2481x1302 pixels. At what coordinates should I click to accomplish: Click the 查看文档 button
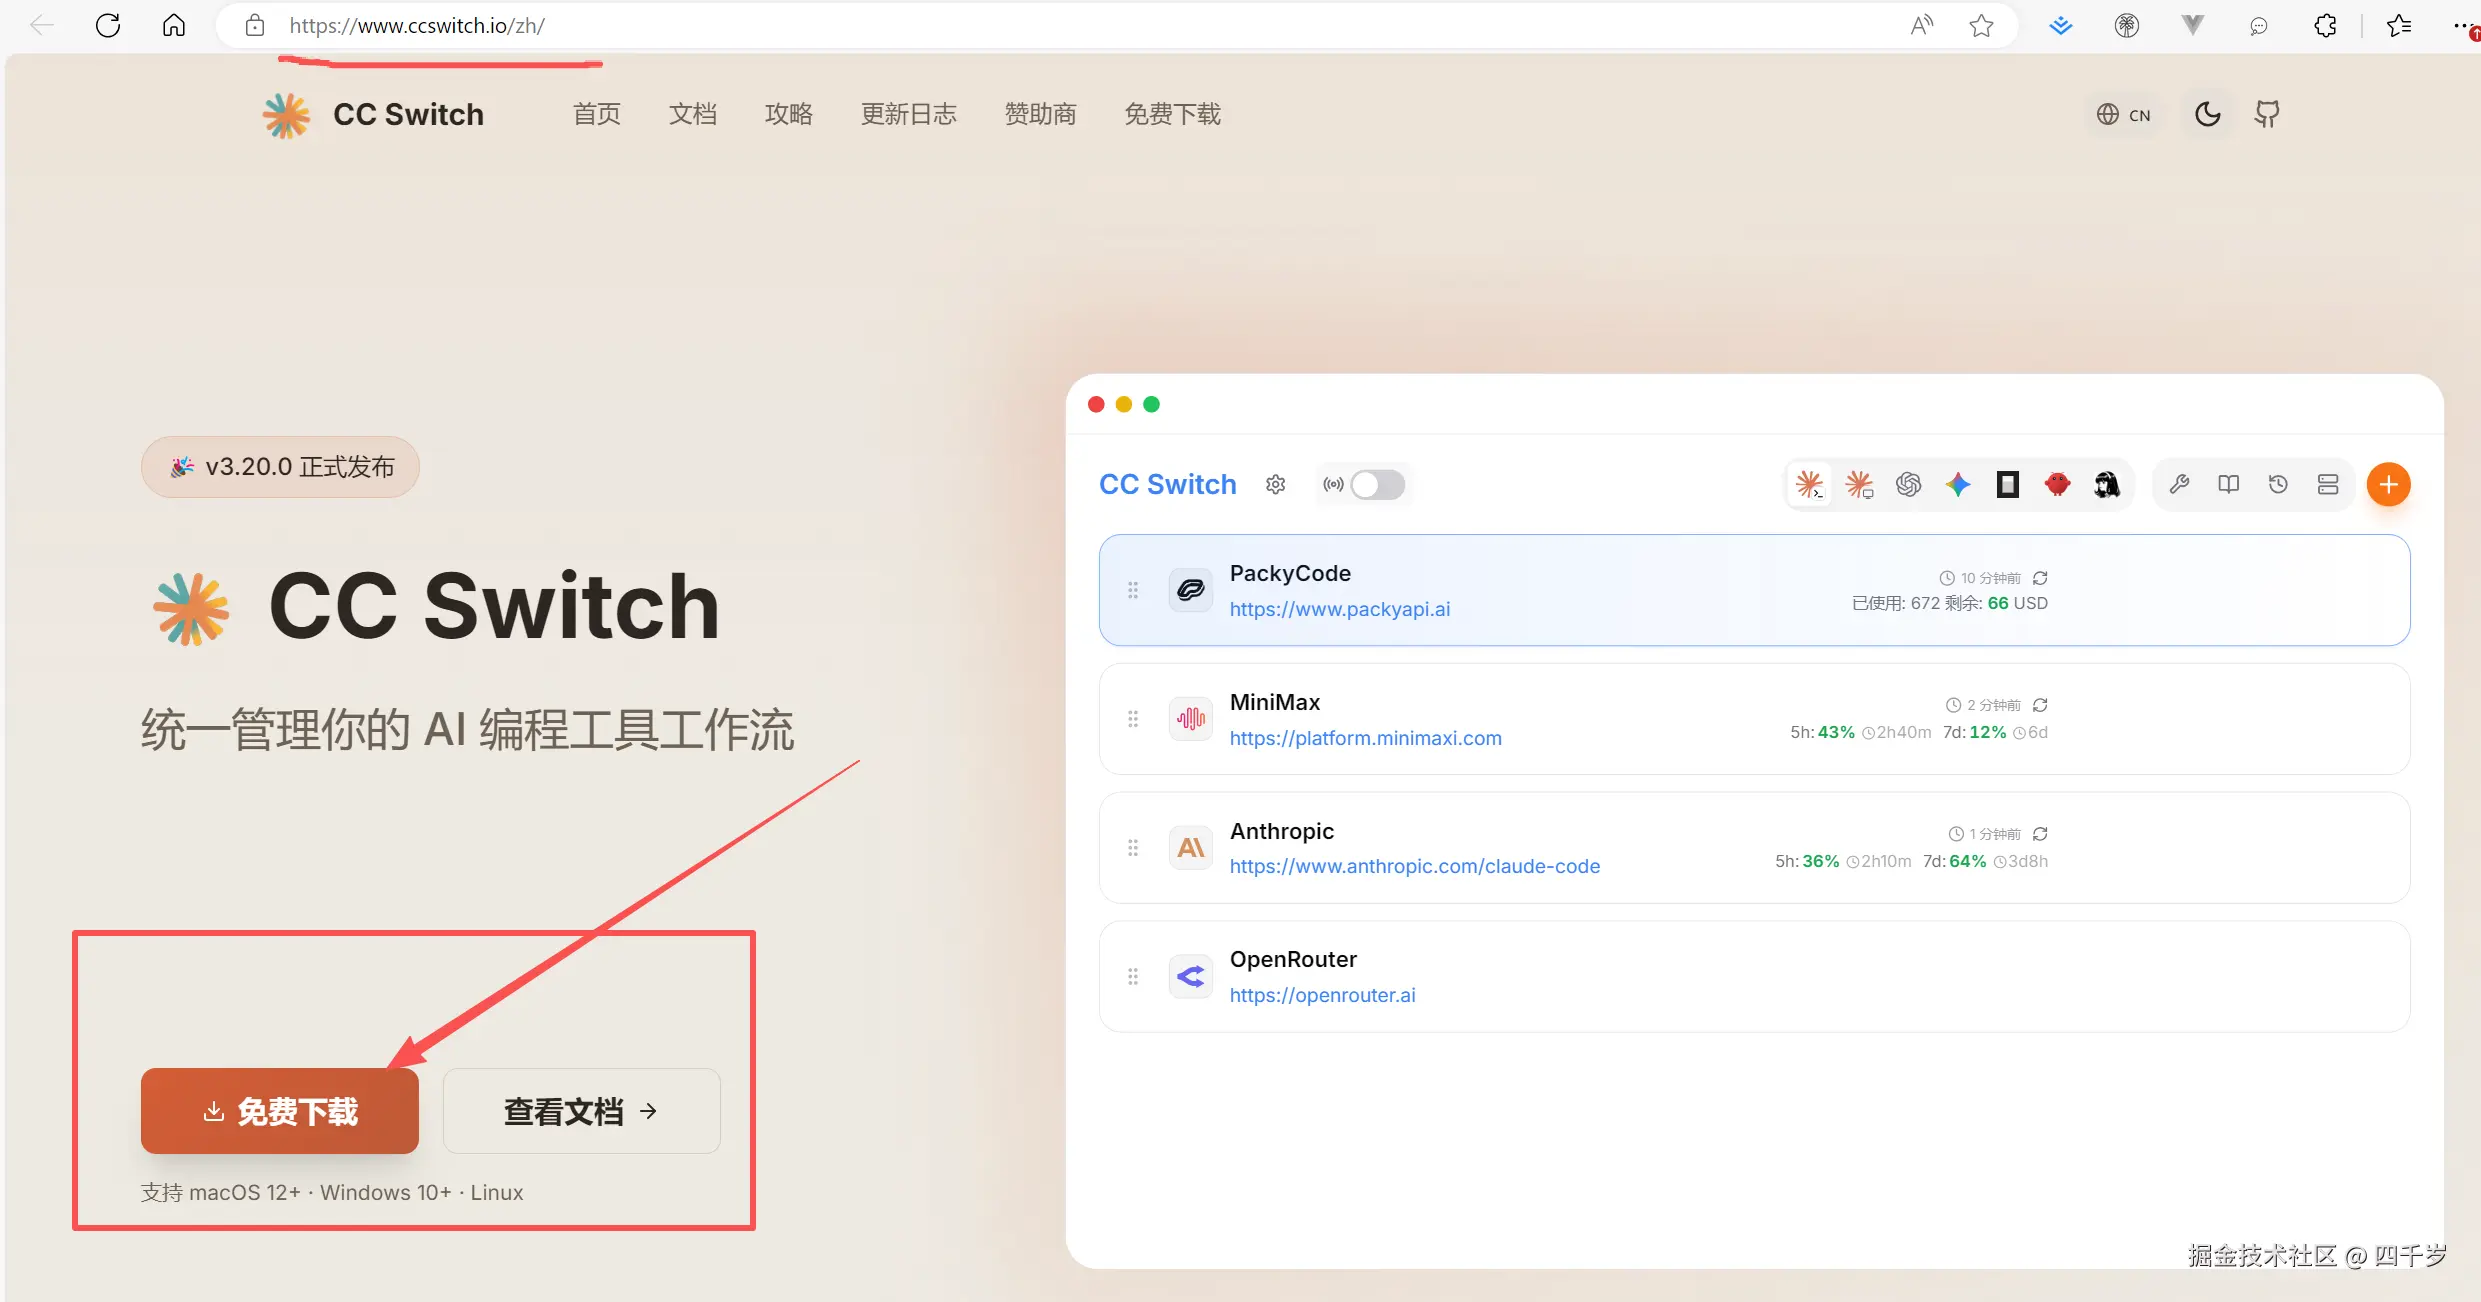(x=582, y=1111)
